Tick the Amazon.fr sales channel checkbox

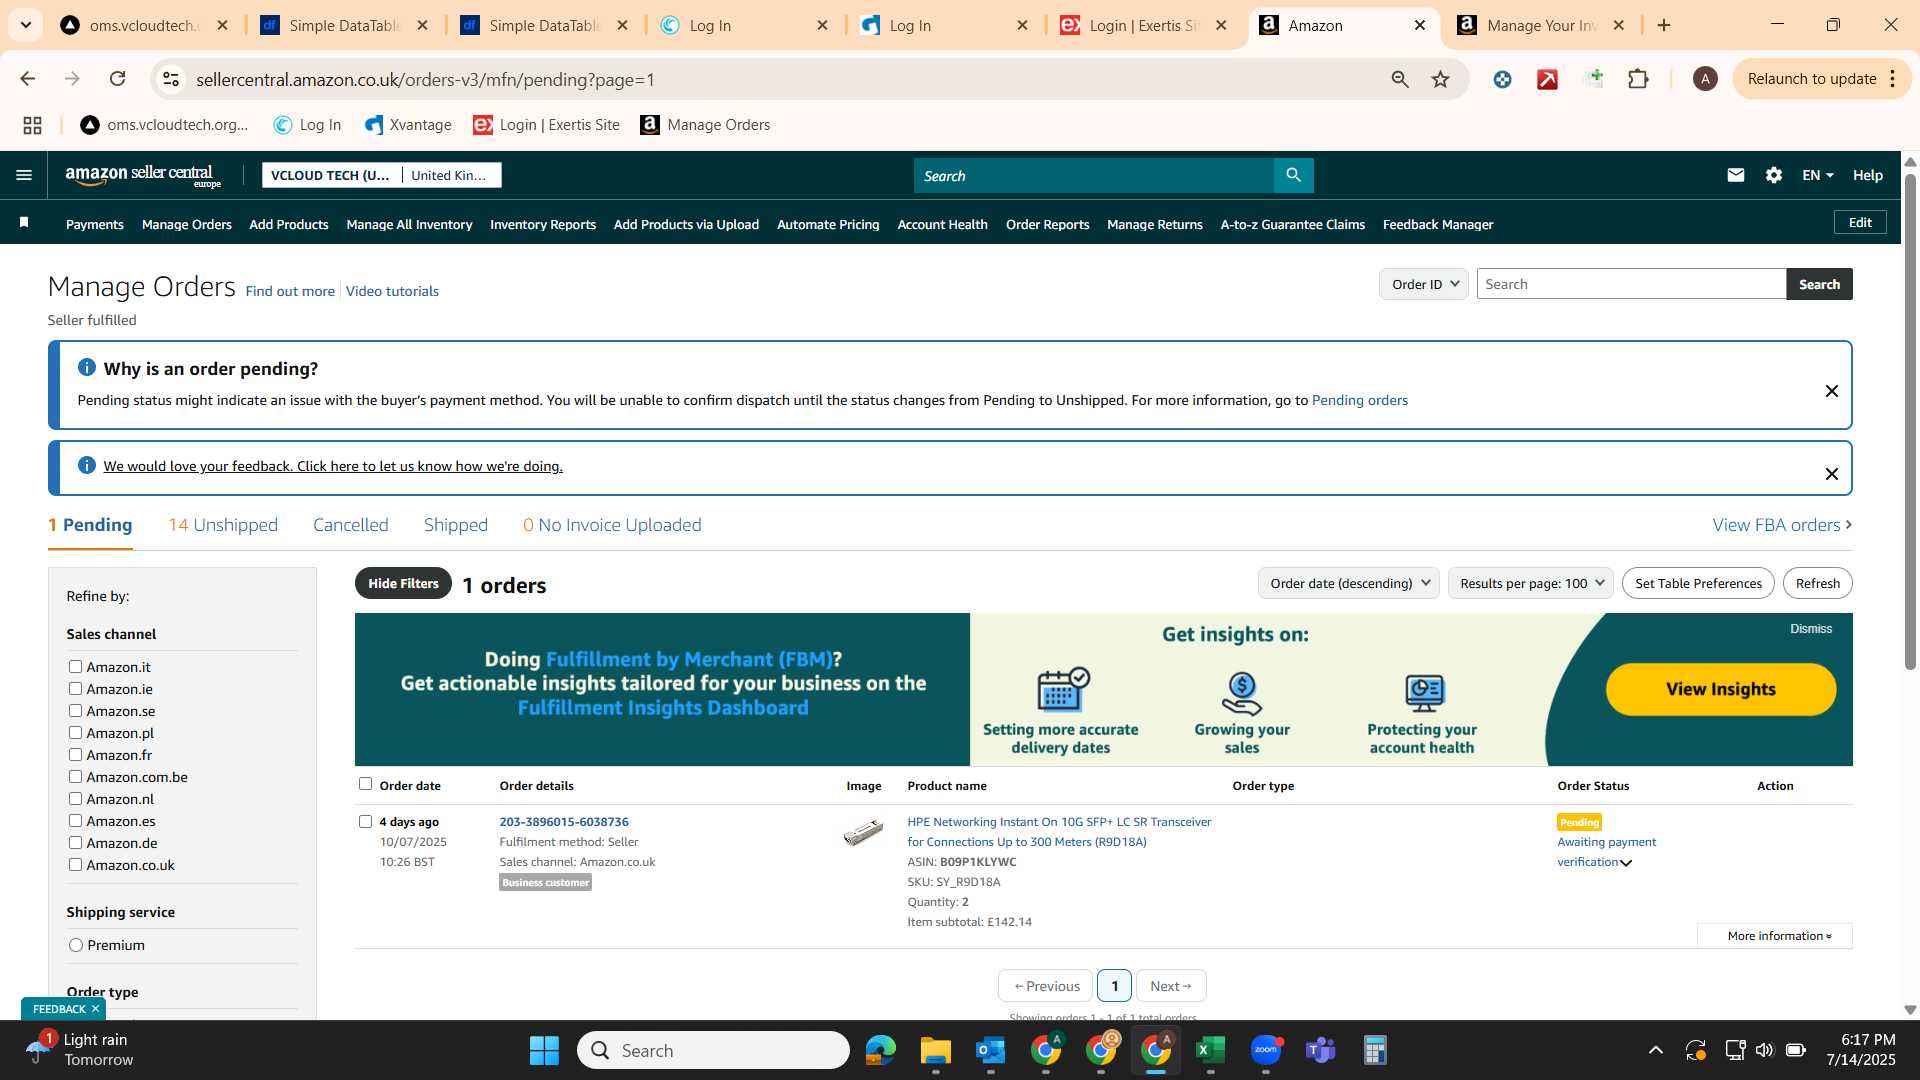tap(75, 754)
